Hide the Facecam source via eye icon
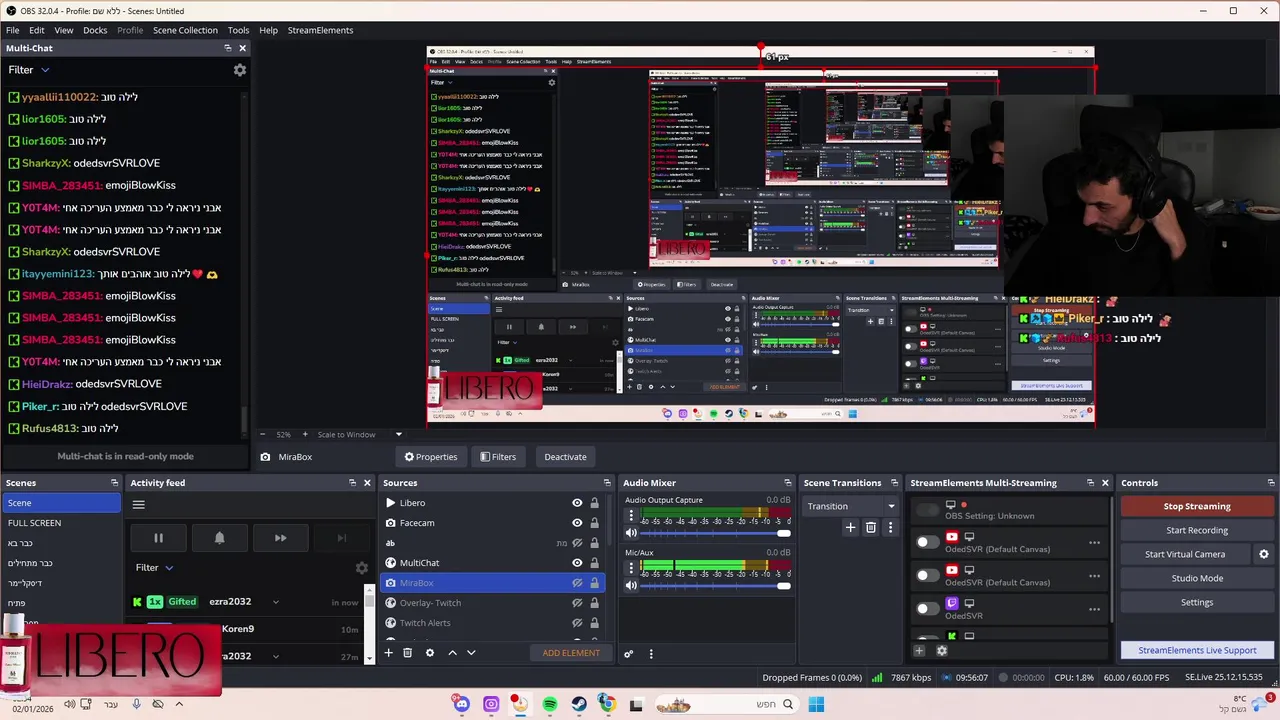 point(577,523)
